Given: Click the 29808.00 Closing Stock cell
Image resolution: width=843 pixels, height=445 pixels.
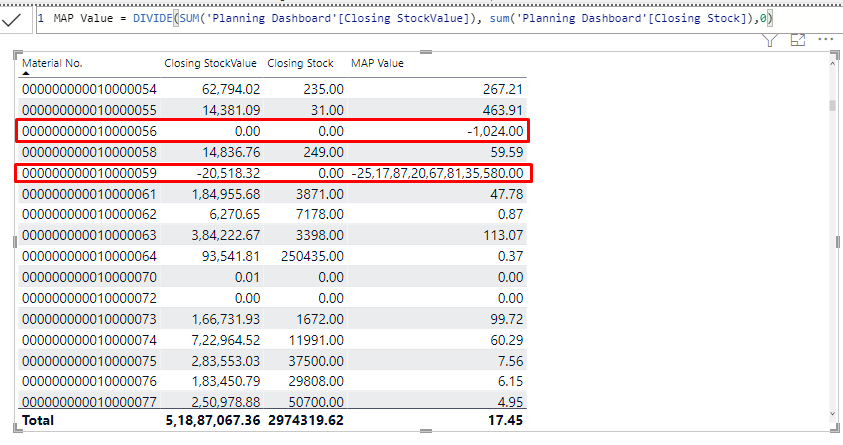Looking at the screenshot, I should pos(316,382).
